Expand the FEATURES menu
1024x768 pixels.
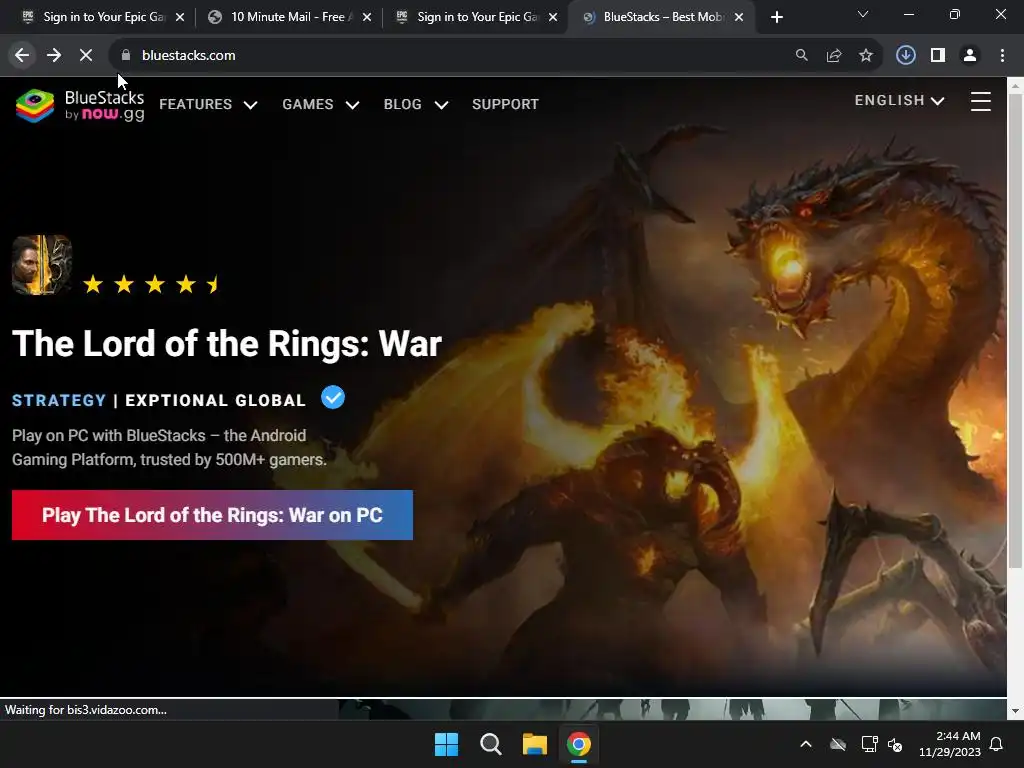208,104
